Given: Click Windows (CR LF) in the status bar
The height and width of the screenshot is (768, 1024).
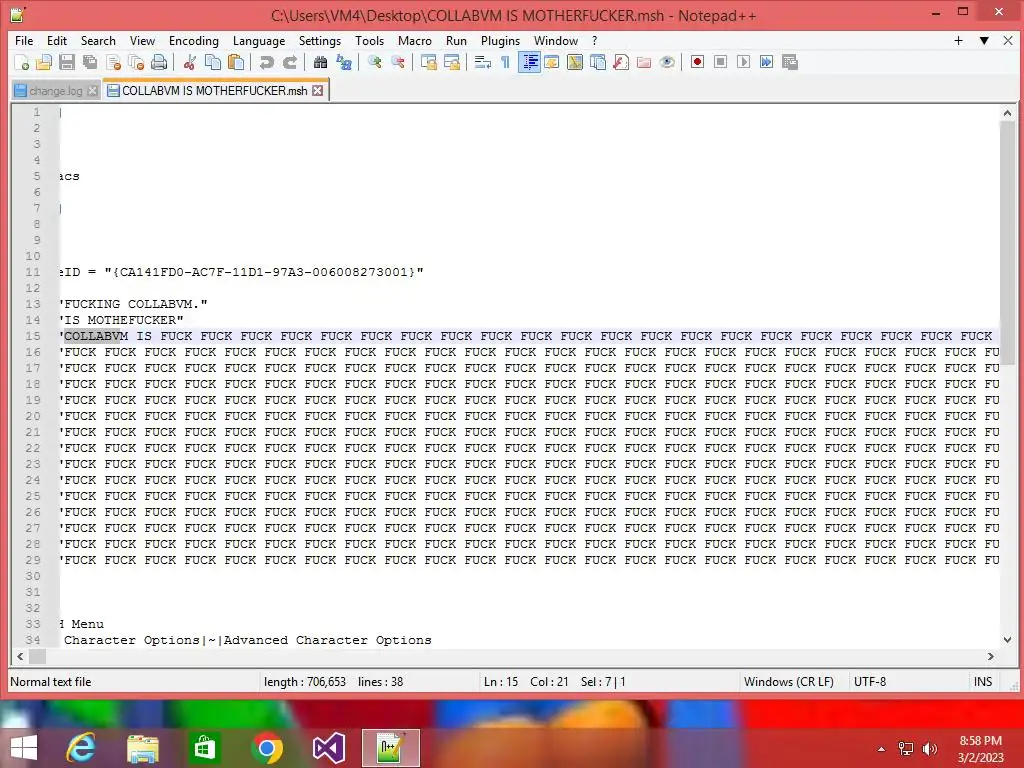Looking at the screenshot, I should pyautogui.click(x=788, y=682).
